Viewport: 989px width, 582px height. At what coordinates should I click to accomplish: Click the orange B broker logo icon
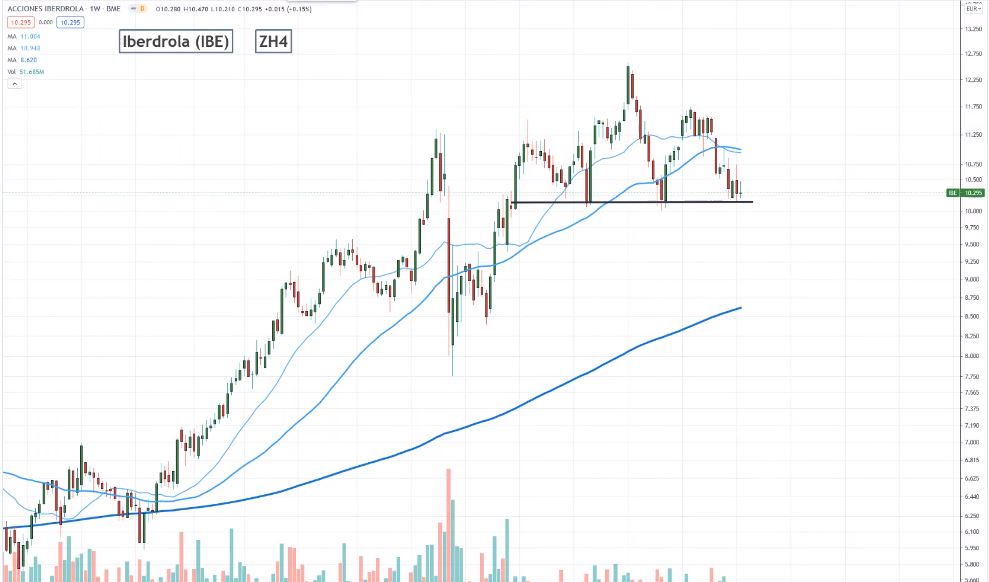pos(142,8)
